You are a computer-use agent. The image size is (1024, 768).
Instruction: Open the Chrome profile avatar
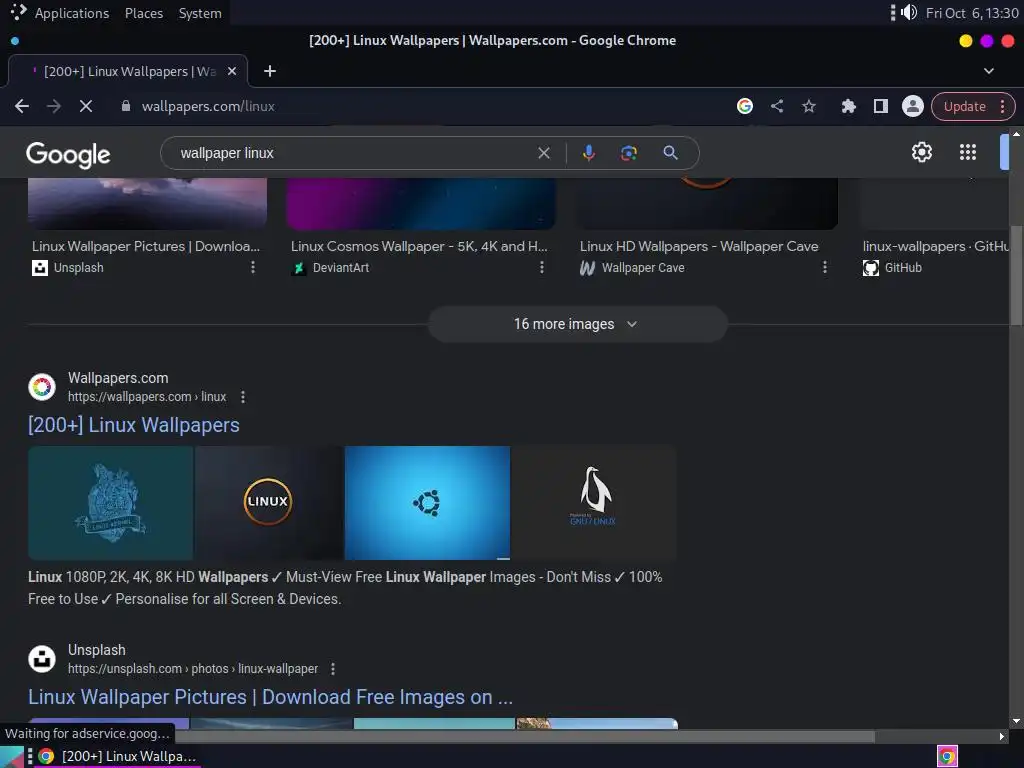pyautogui.click(x=912, y=106)
